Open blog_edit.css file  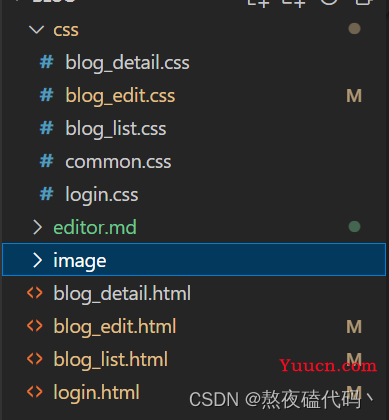point(120,96)
